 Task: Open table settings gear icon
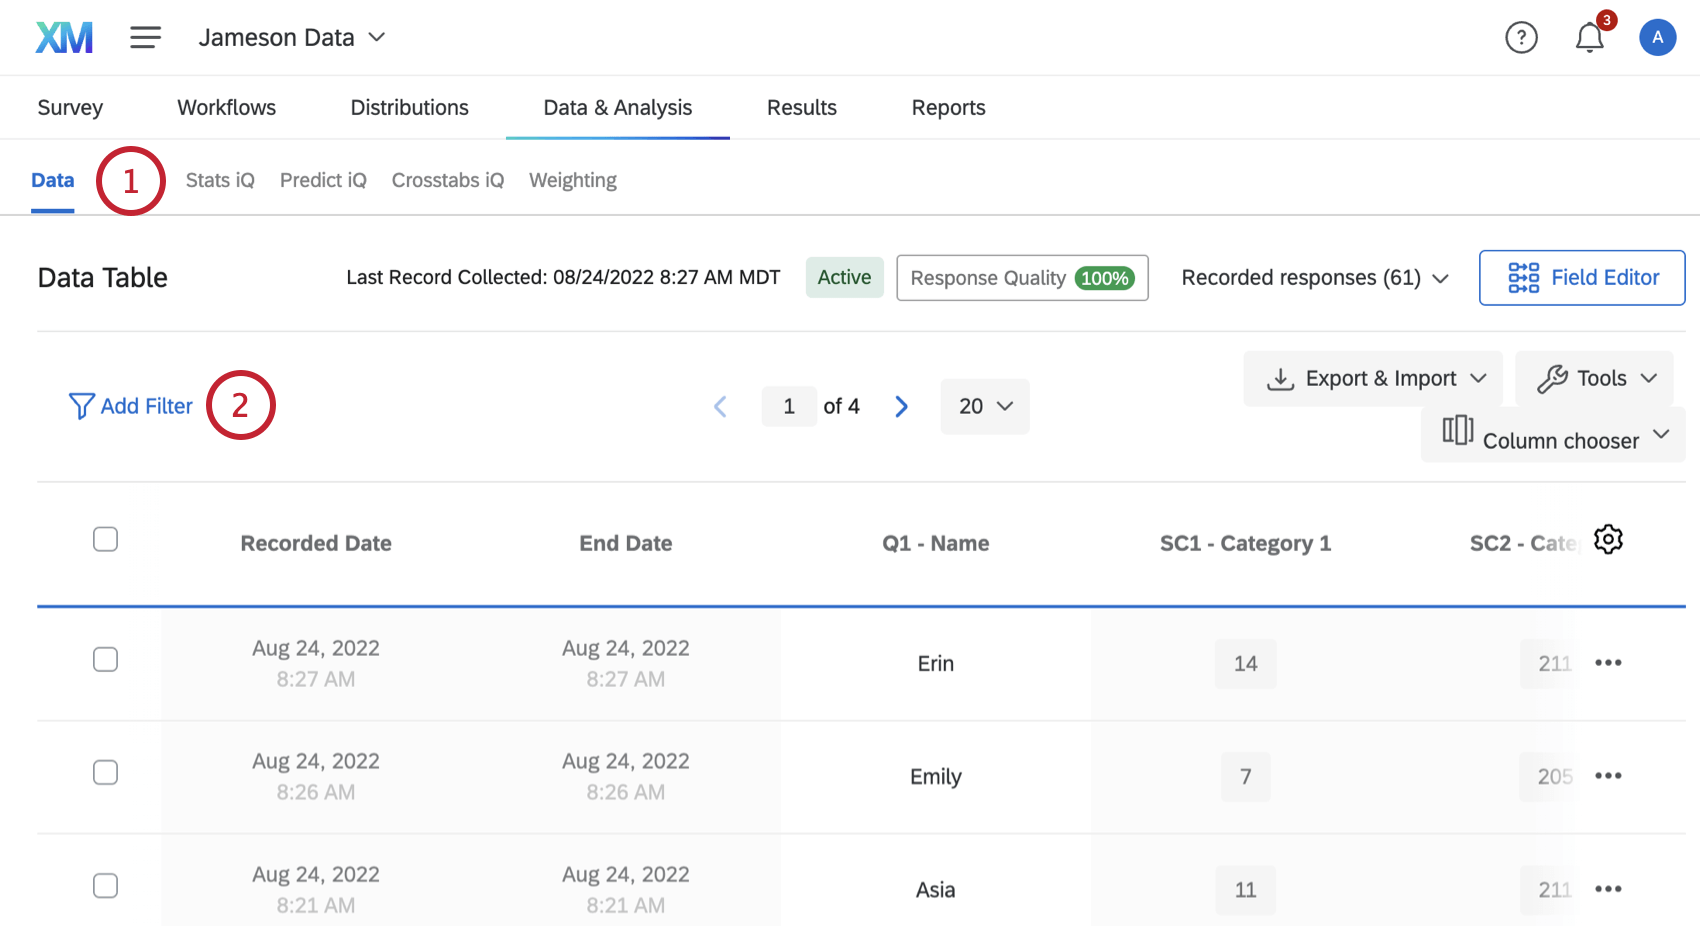(1608, 540)
